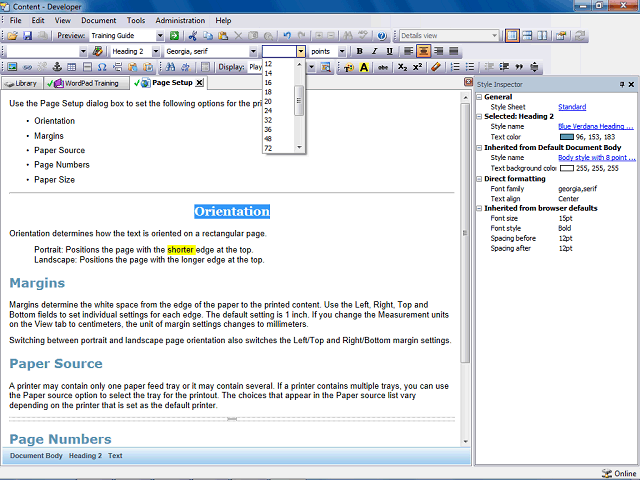Save the document with the floppy disk icon
This screenshot has width=640, height=480.
[x=27, y=36]
